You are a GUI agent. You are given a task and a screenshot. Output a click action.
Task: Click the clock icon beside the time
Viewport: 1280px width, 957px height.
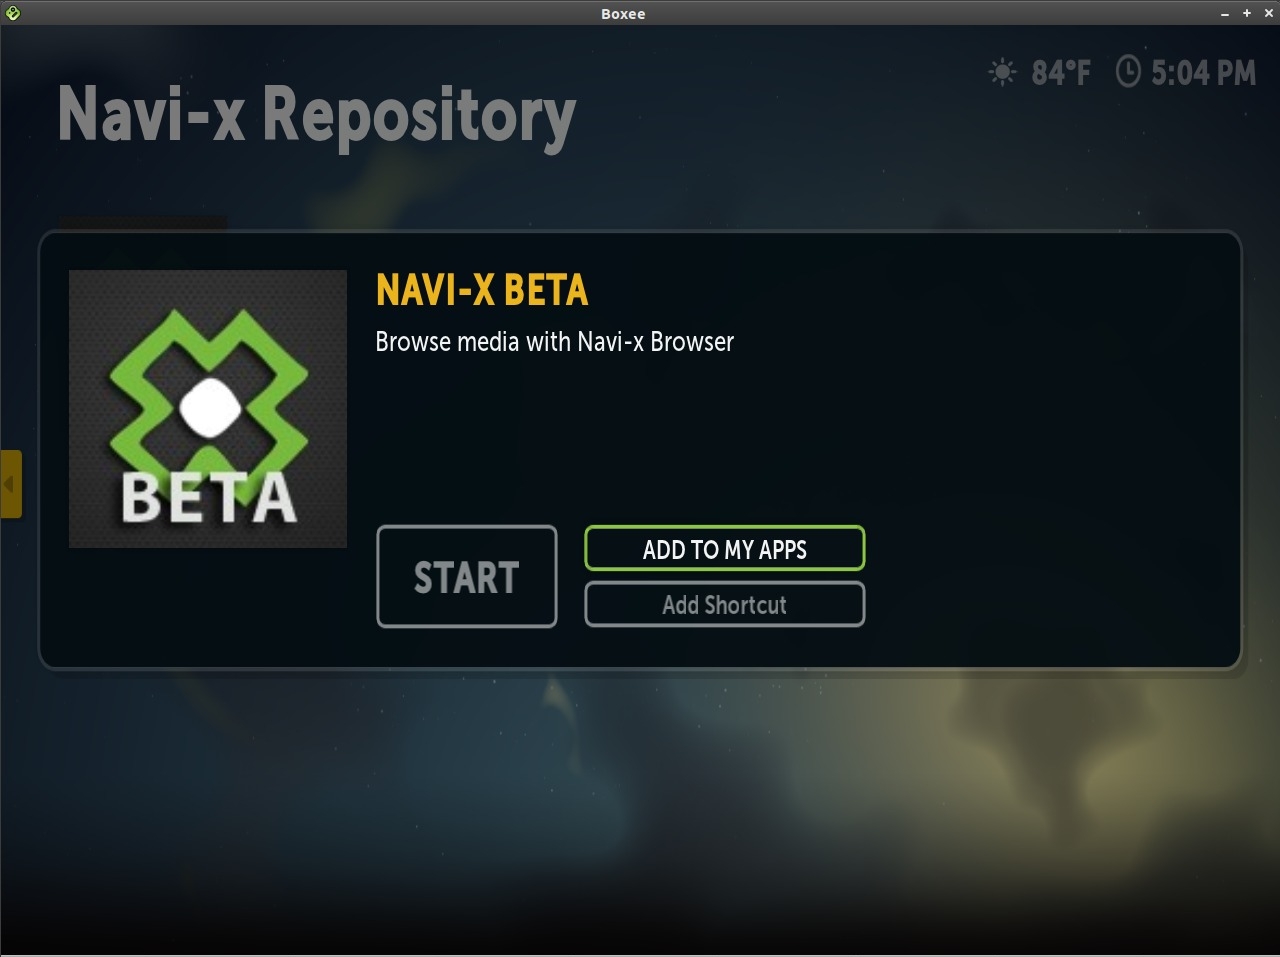(1128, 72)
